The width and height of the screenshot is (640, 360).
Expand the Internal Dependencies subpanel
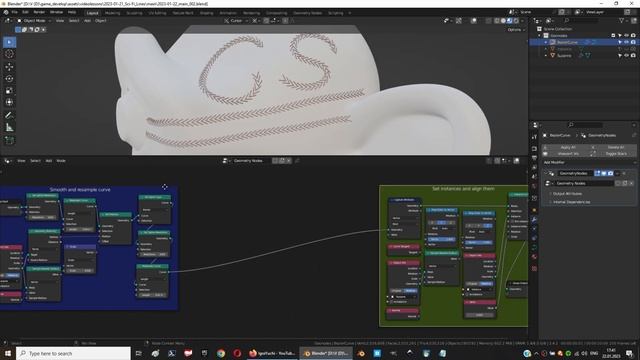pos(571,202)
